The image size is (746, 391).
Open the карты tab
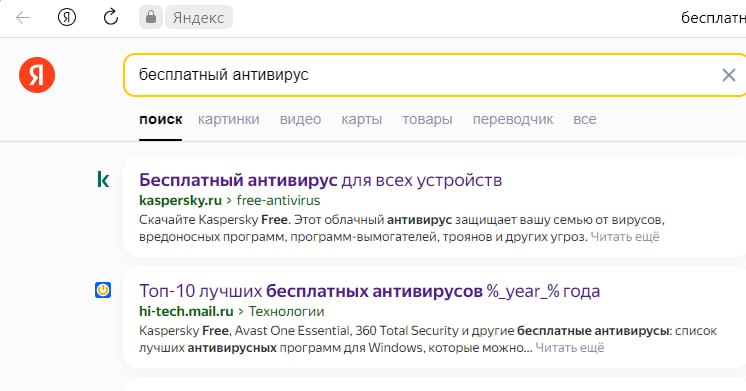(362, 119)
